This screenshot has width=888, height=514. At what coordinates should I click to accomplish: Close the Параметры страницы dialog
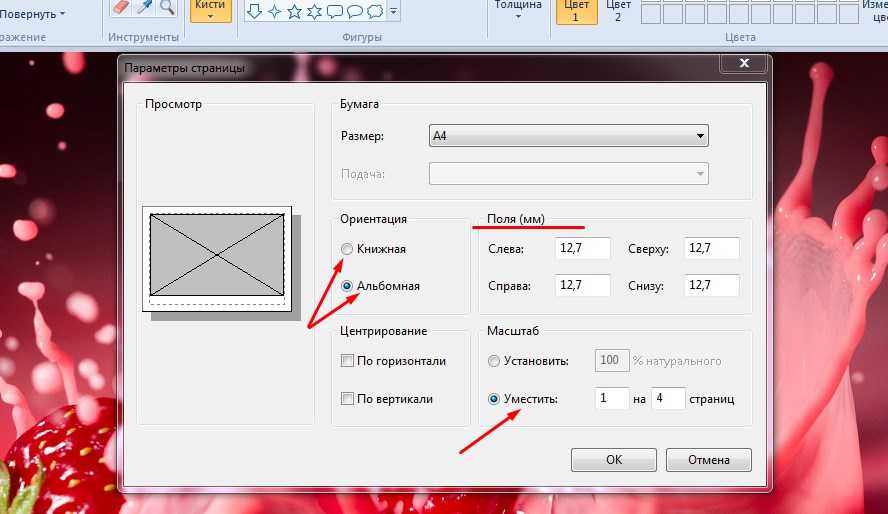tap(745, 63)
